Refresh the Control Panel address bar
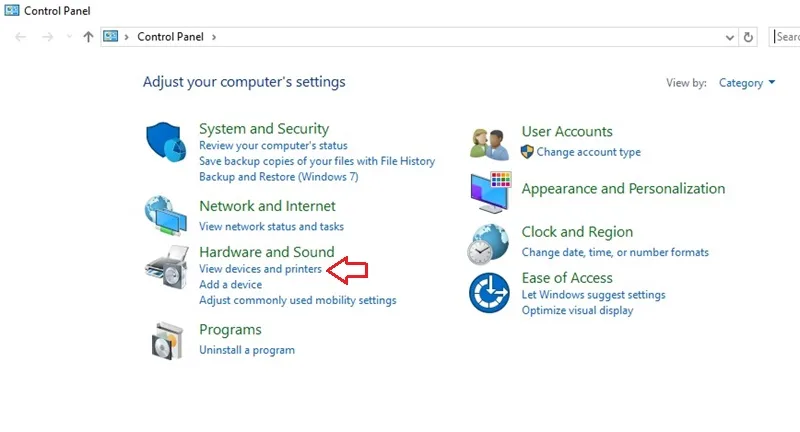This screenshot has height=432, width=800. tap(748, 37)
